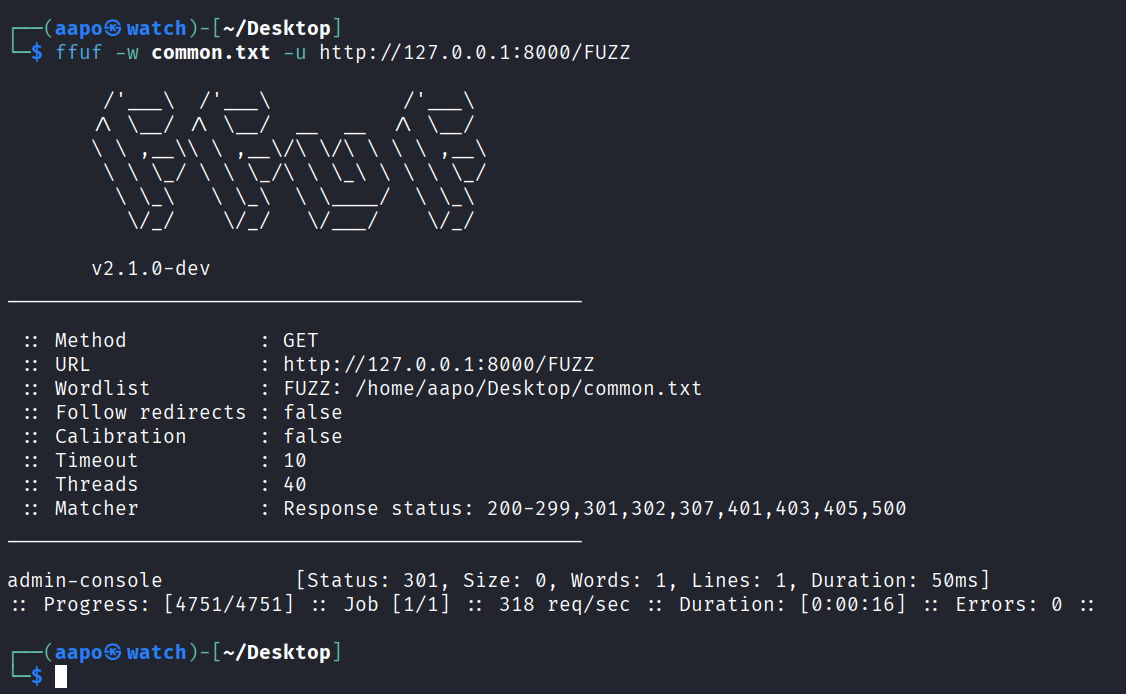Select the admin-console result entry
1126x694 pixels.
coord(84,581)
